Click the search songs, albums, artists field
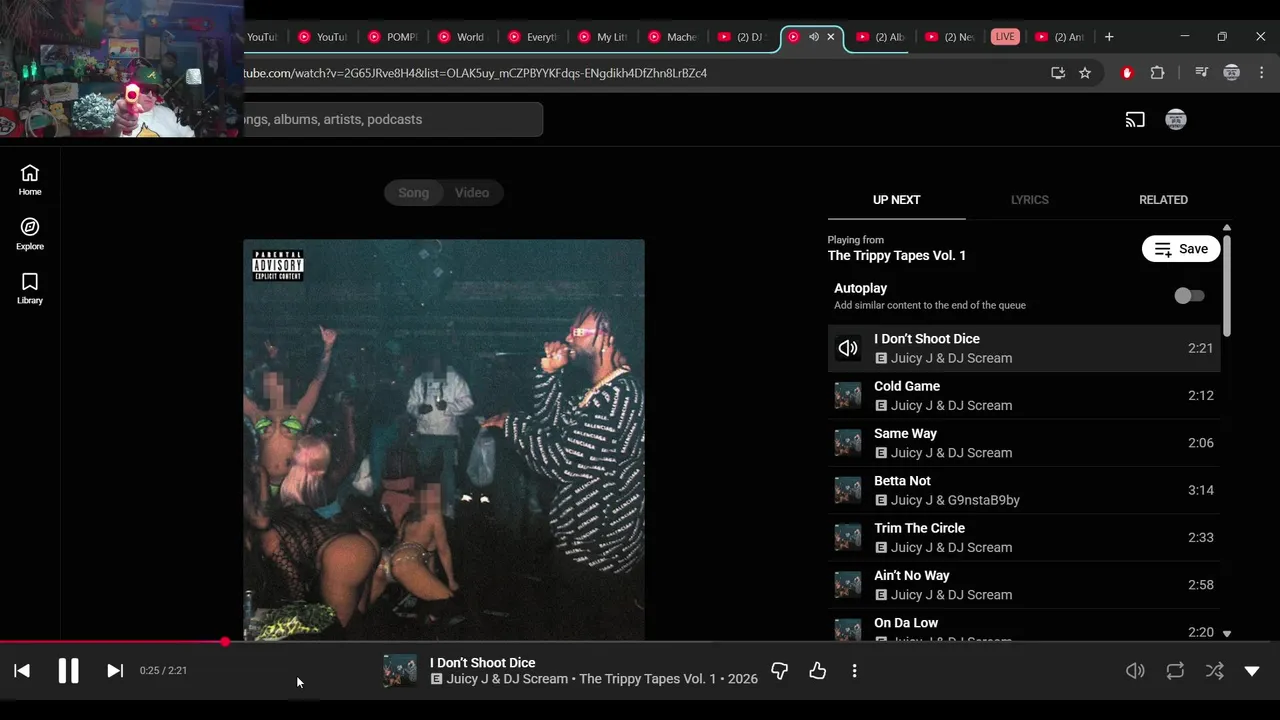1280x720 pixels. coord(392,119)
